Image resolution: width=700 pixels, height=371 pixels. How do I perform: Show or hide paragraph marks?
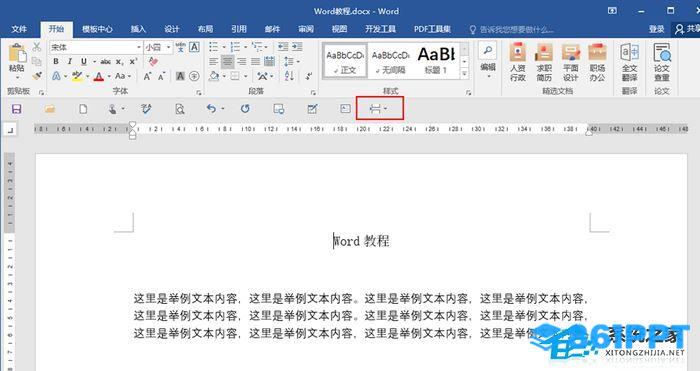pyautogui.click(x=309, y=76)
